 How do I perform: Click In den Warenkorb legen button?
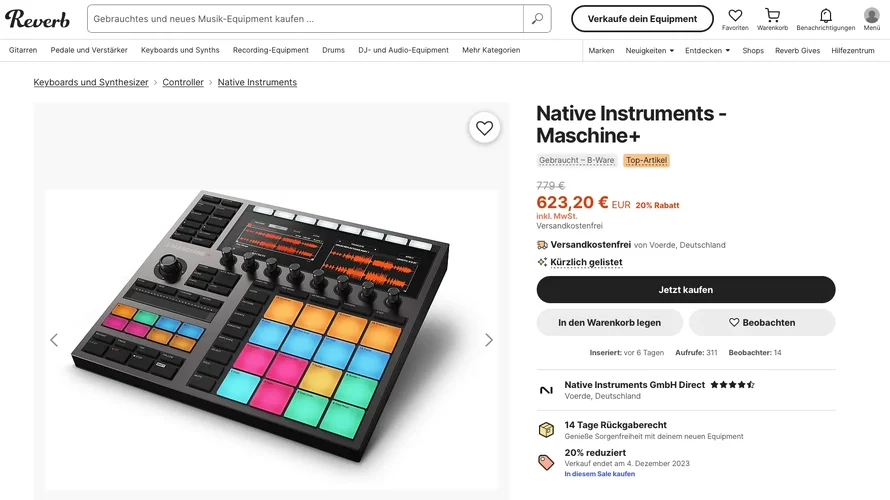click(609, 322)
